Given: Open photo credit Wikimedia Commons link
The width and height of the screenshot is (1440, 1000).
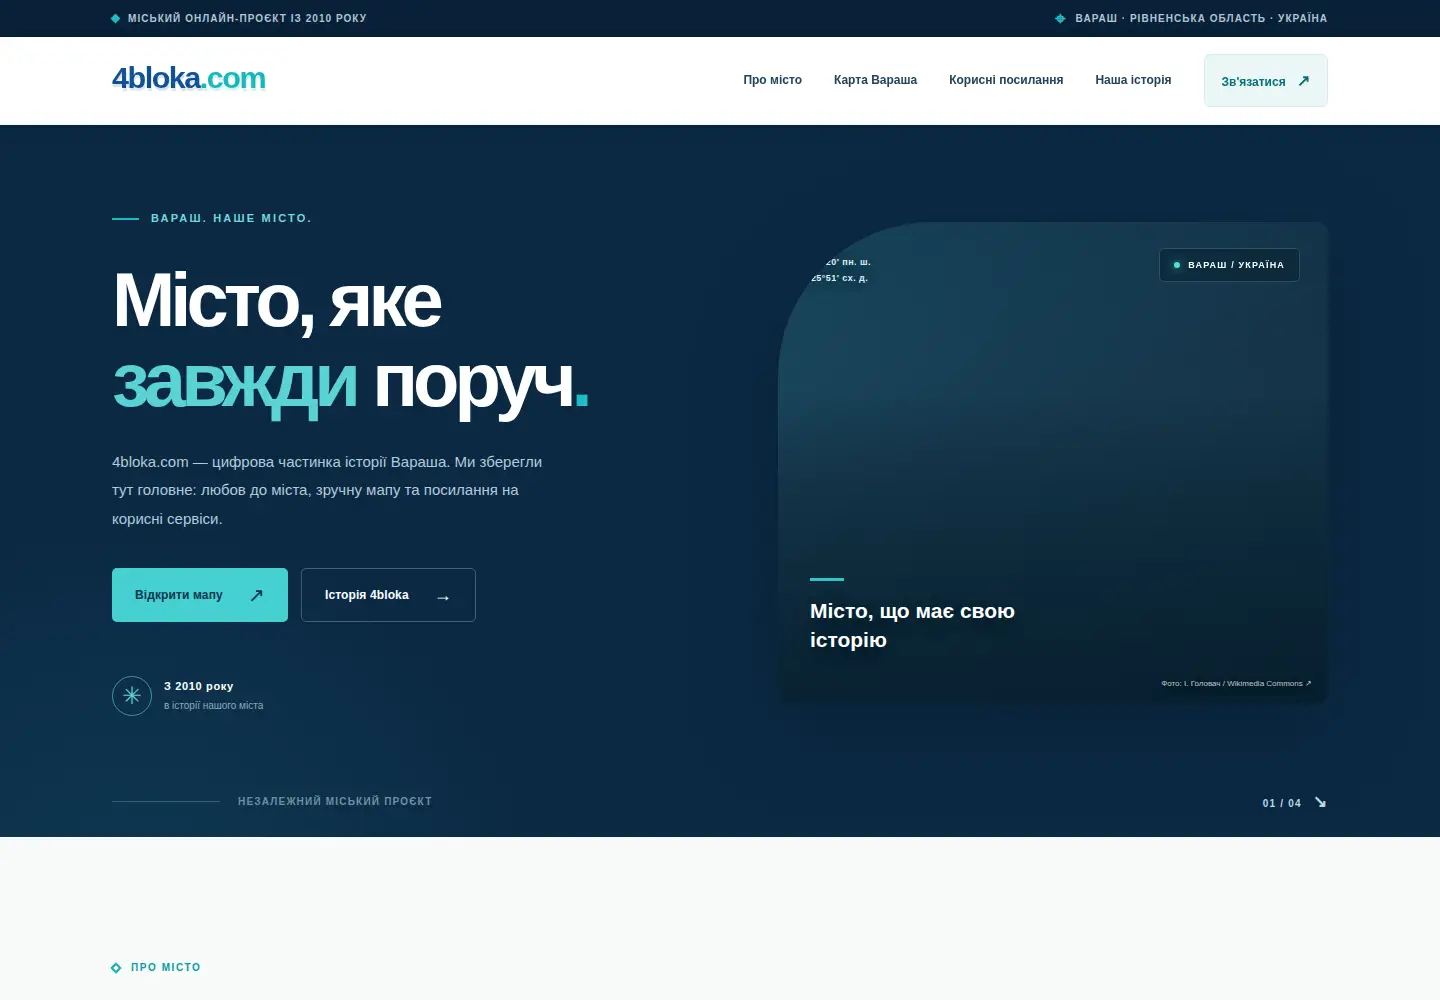Looking at the screenshot, I should [1236, 684].
